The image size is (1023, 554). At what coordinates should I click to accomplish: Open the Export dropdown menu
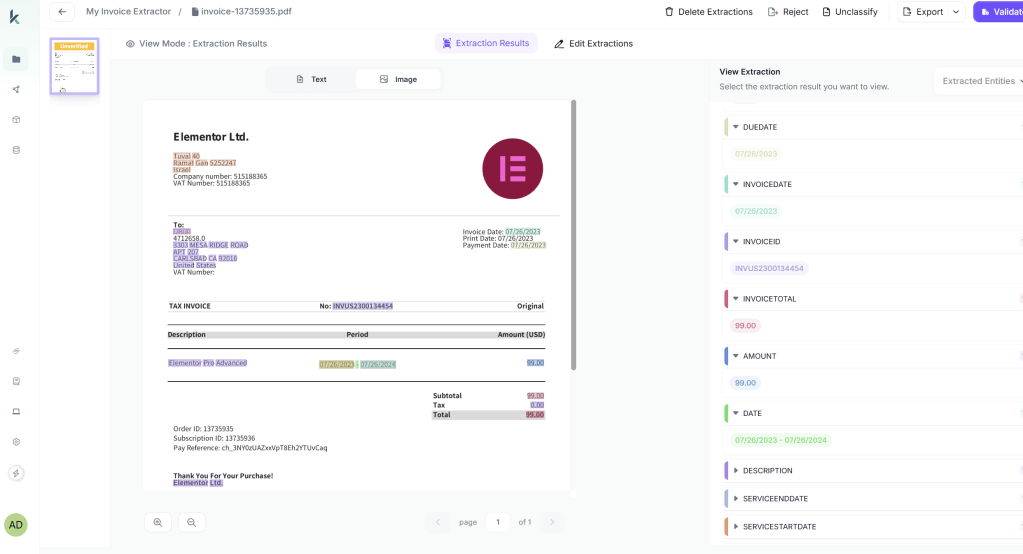[930, 12]
